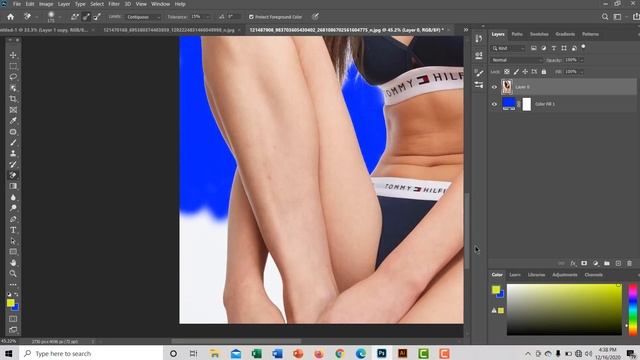Select the Frame tool
Screen dimensions: 640x360
pos(13,110)
